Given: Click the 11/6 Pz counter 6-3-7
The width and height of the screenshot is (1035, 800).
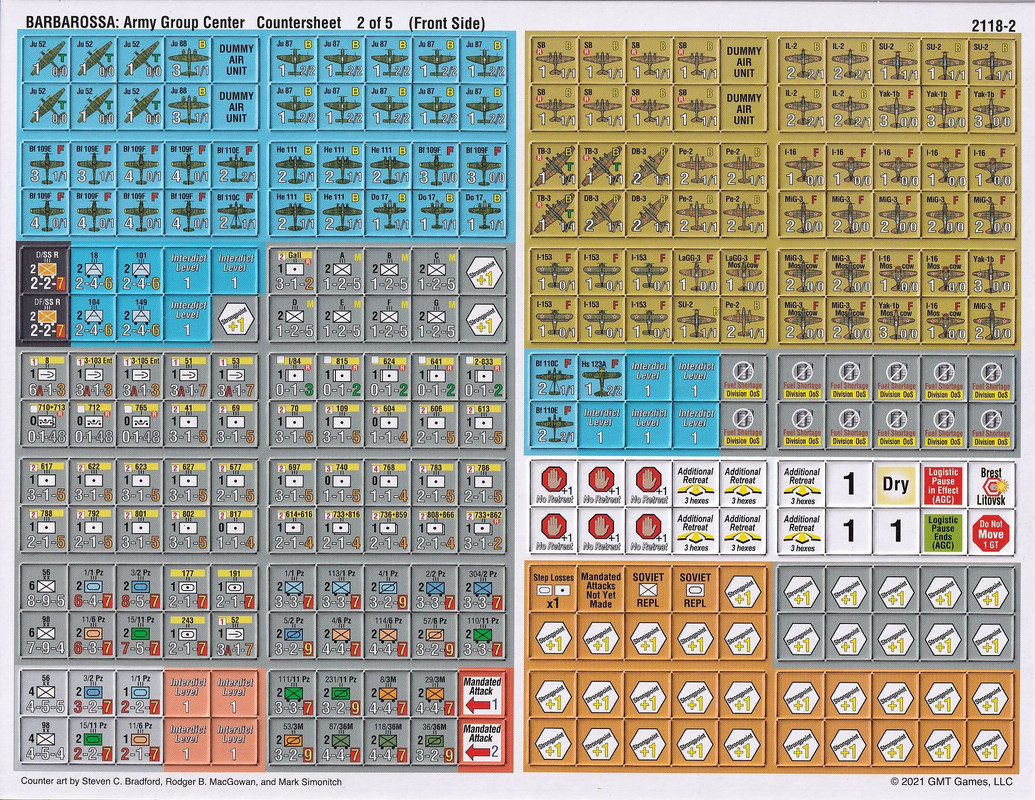Looking at the screenshot, I should pos(93,636).
